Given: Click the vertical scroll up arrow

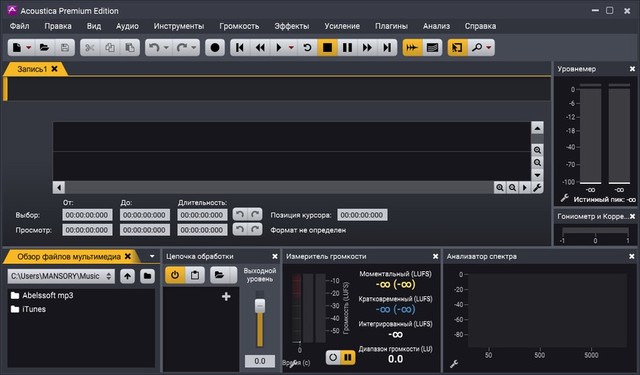Looking at the screenshot, I should pos(537,128).
